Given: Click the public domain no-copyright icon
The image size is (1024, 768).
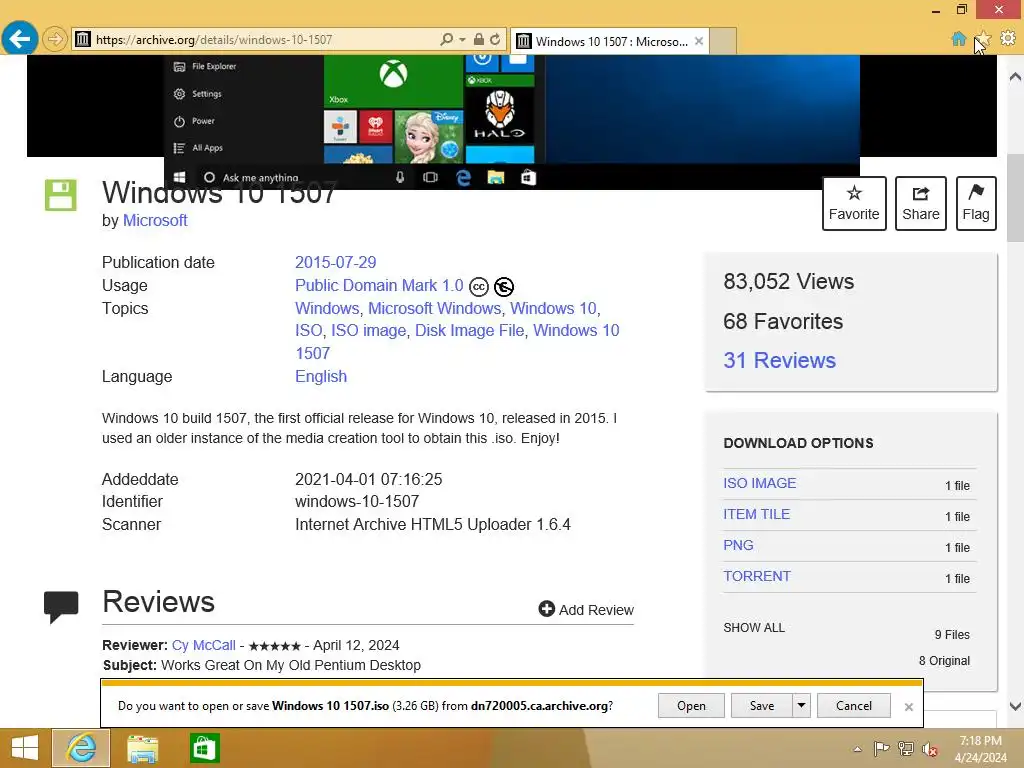Looking at the screenshot, I should [x=504, y=287].
